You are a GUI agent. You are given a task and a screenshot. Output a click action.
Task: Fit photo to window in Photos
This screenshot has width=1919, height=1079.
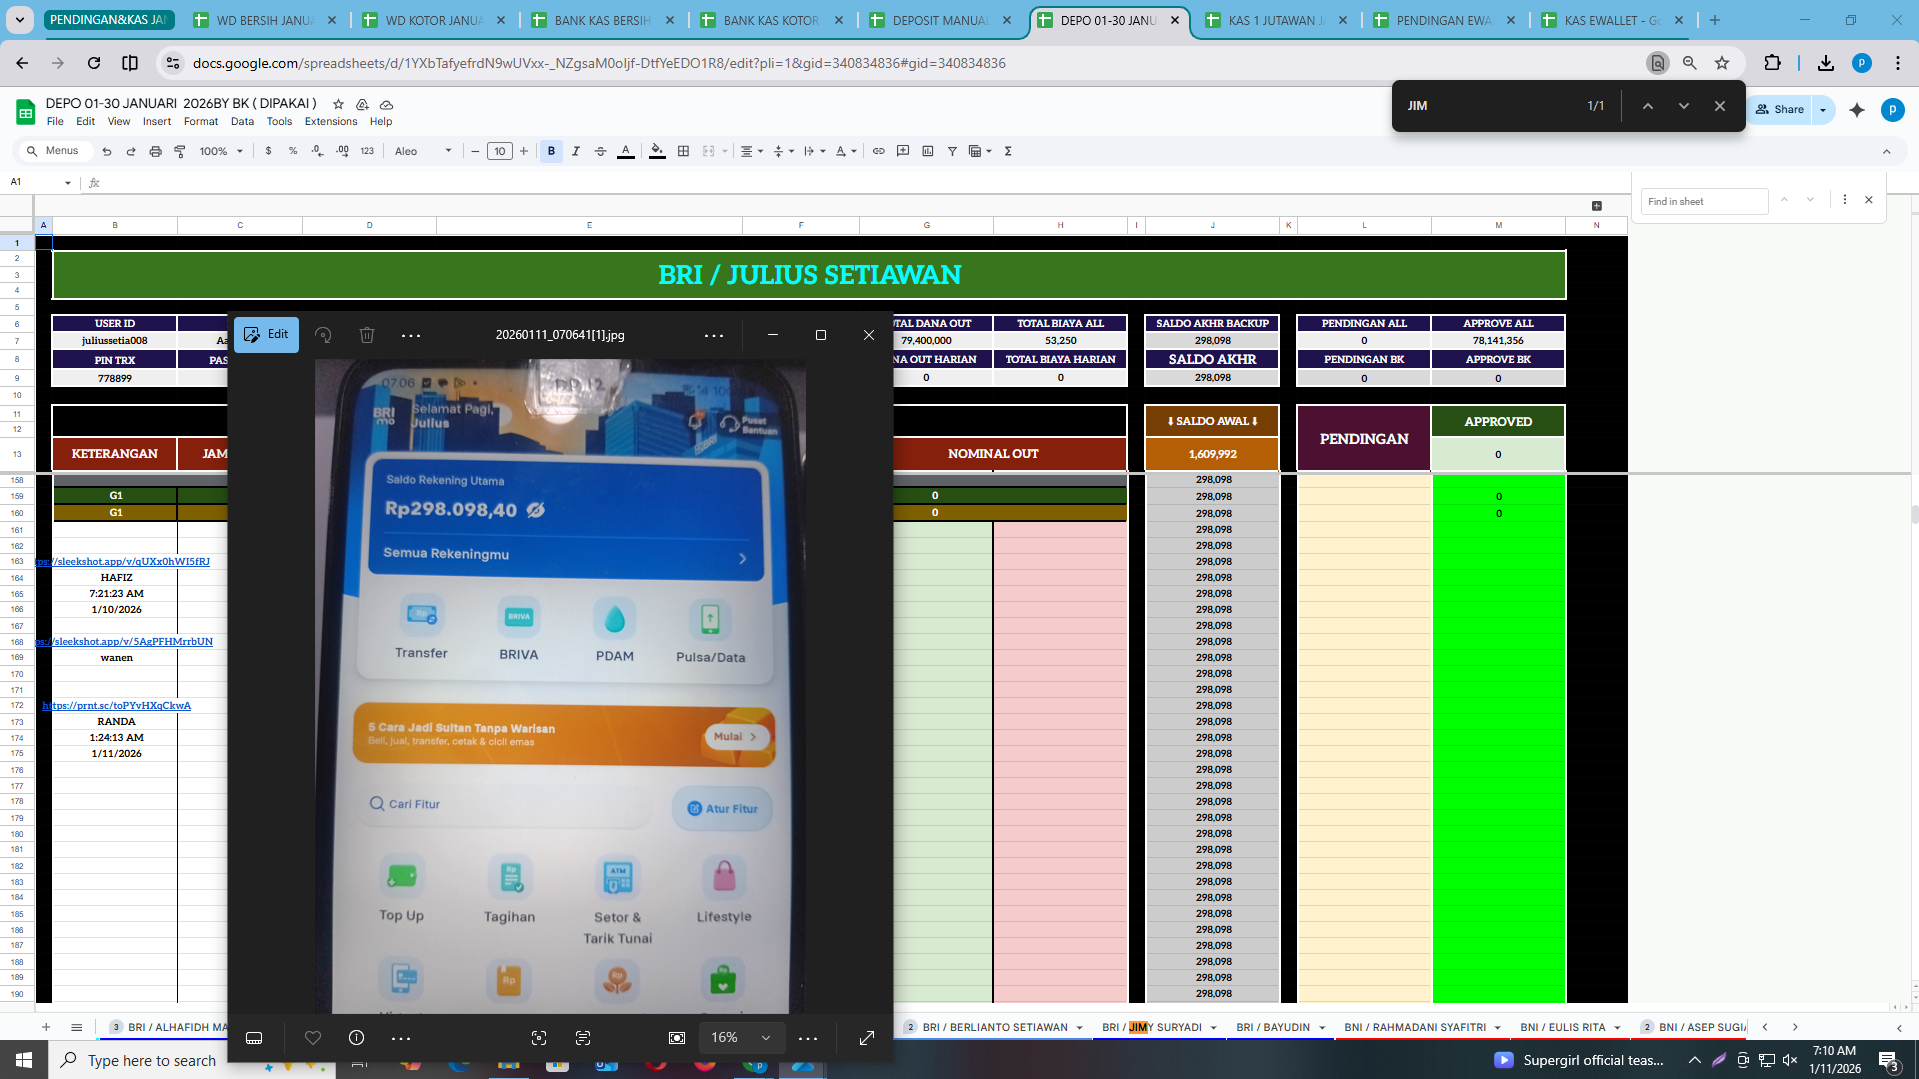(x=677, y=1038)
